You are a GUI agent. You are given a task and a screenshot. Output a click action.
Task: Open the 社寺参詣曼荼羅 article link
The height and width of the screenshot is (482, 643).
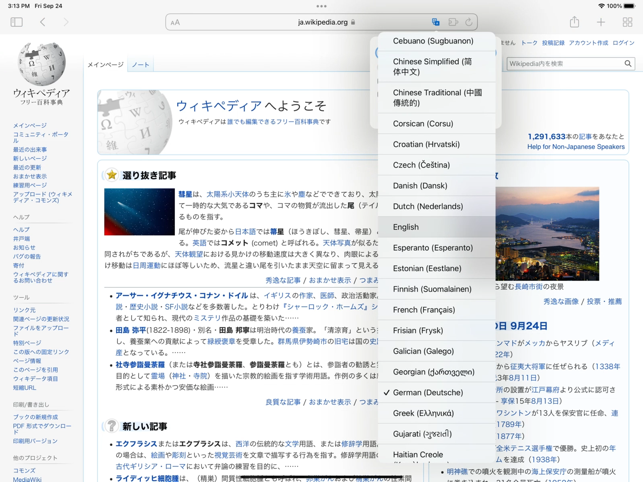point(140,364)
